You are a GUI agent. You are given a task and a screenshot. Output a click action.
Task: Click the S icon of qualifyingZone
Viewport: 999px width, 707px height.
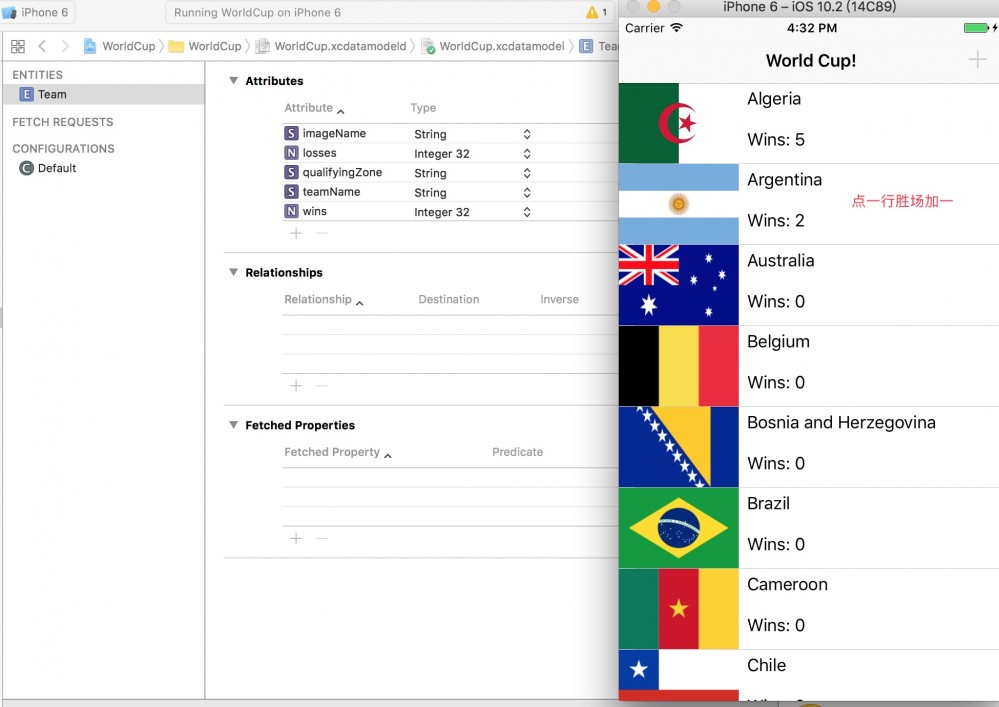pos(291,172)
